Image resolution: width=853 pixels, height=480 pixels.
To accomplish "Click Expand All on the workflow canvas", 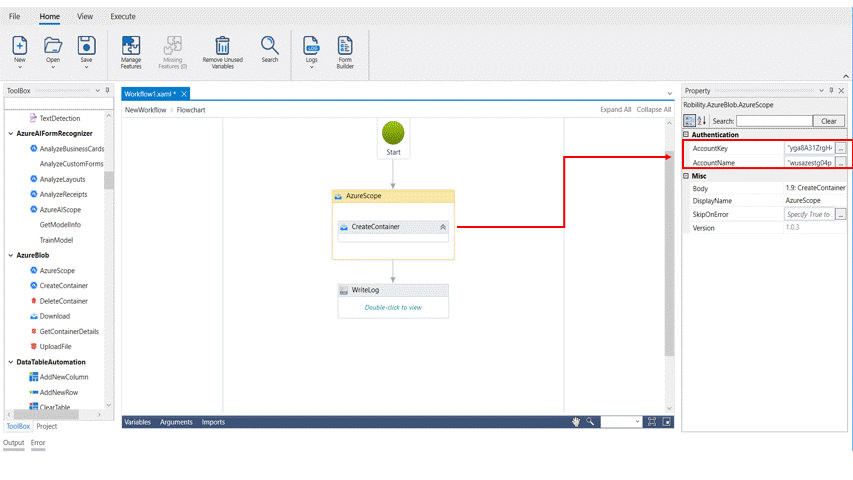I will click(x=615, y=110).
